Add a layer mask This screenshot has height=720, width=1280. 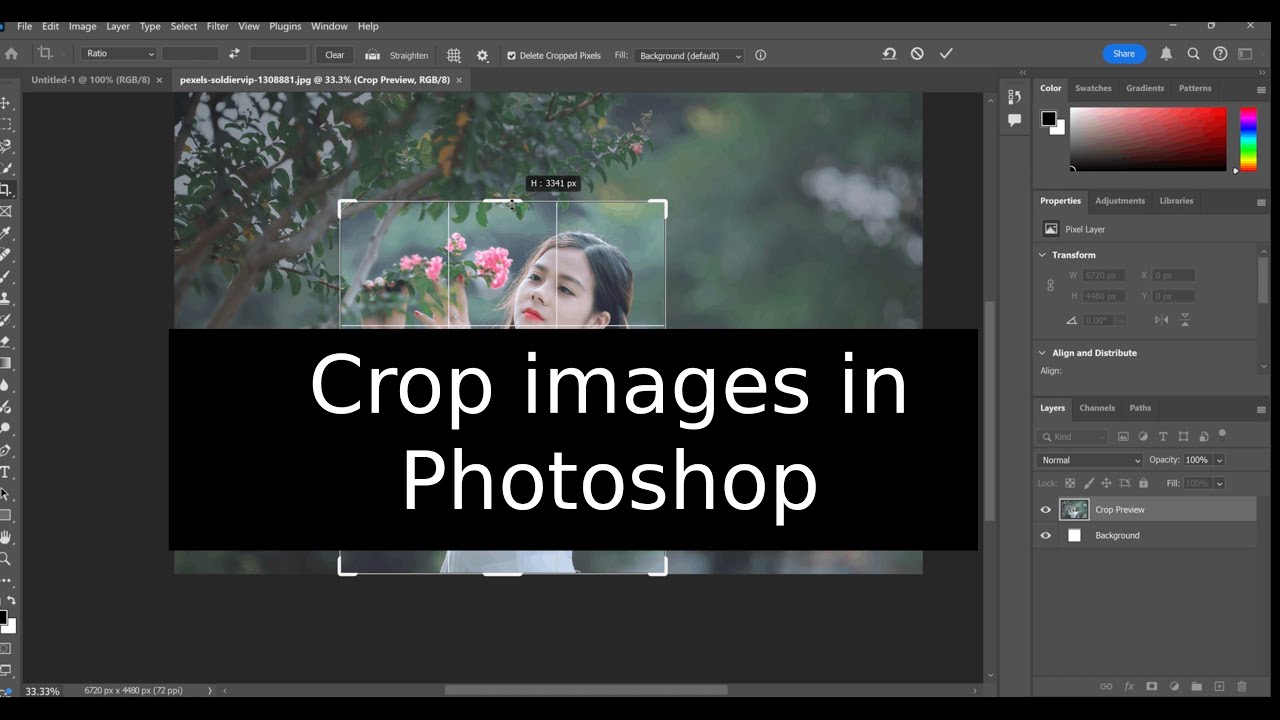(x=1151, y=687)
